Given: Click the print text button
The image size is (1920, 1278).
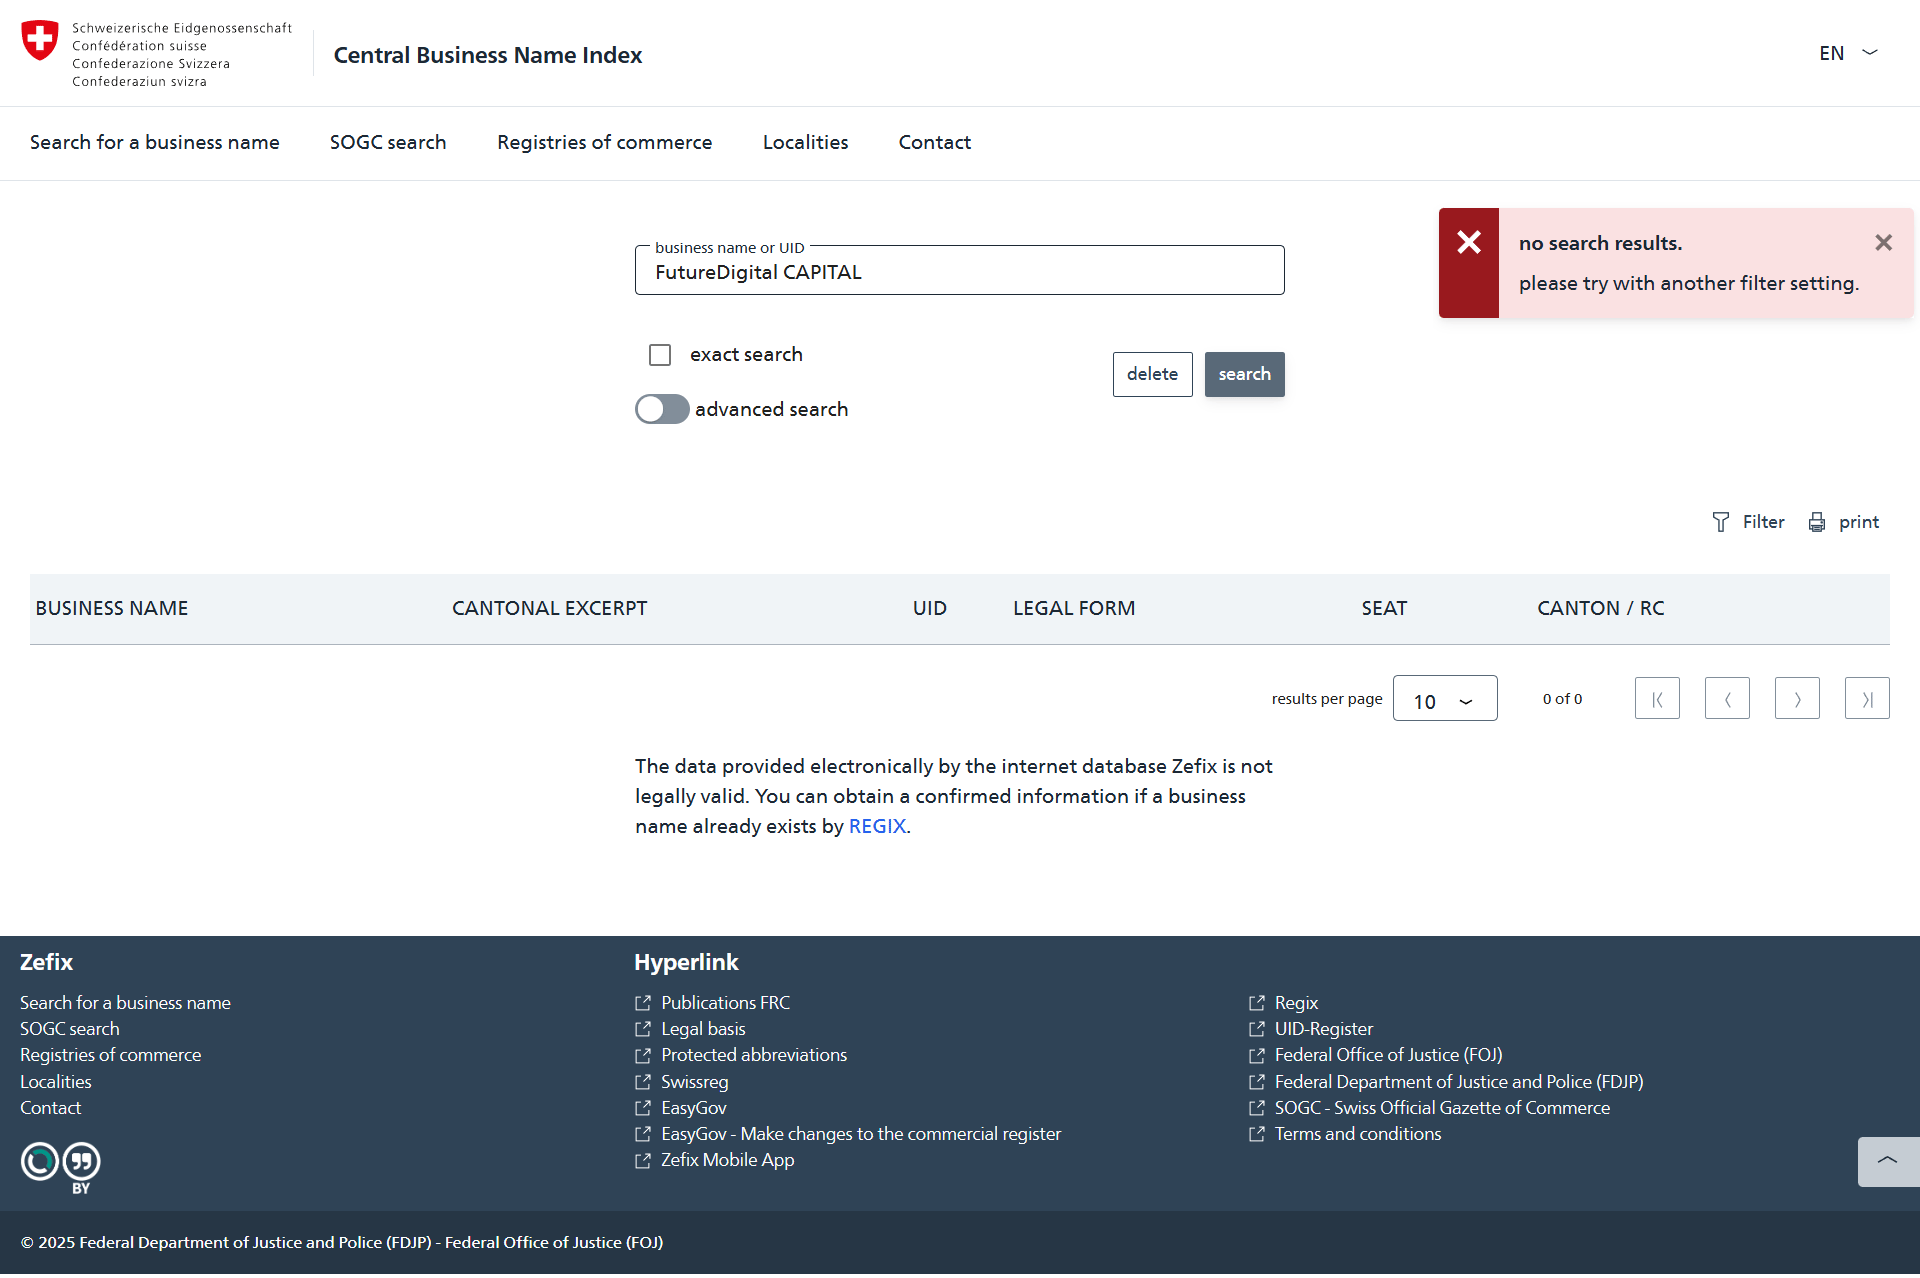Looking at the screenshot, I should tap(1859, 522).
